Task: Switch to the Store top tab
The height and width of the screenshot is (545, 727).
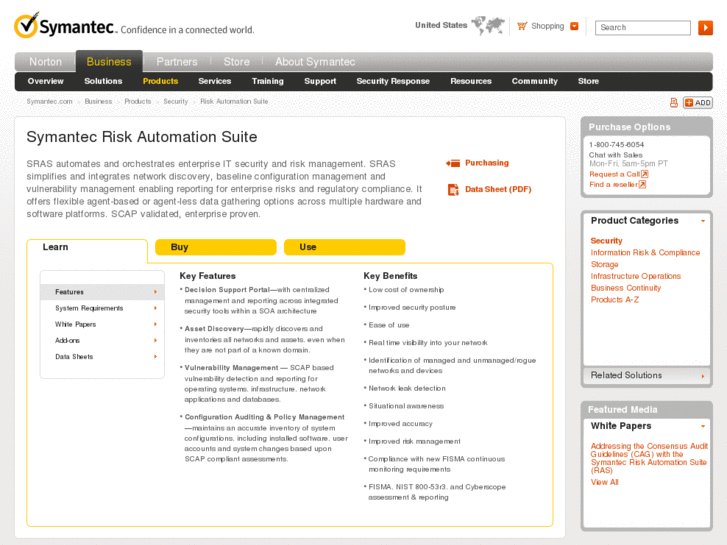Action: (236, 62)
